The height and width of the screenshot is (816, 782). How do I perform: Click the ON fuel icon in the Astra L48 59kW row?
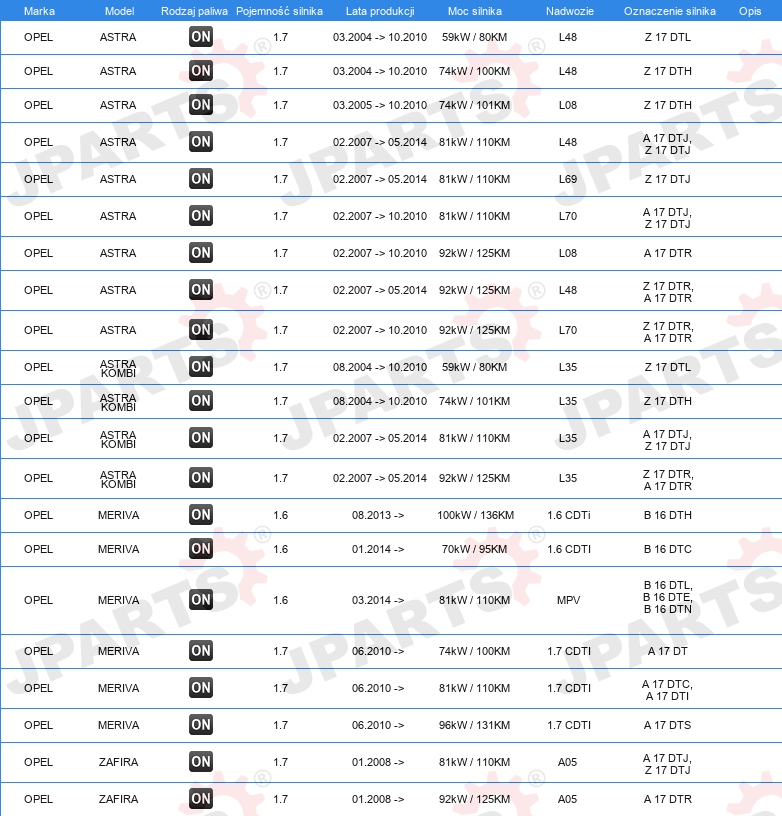(201, 37)
